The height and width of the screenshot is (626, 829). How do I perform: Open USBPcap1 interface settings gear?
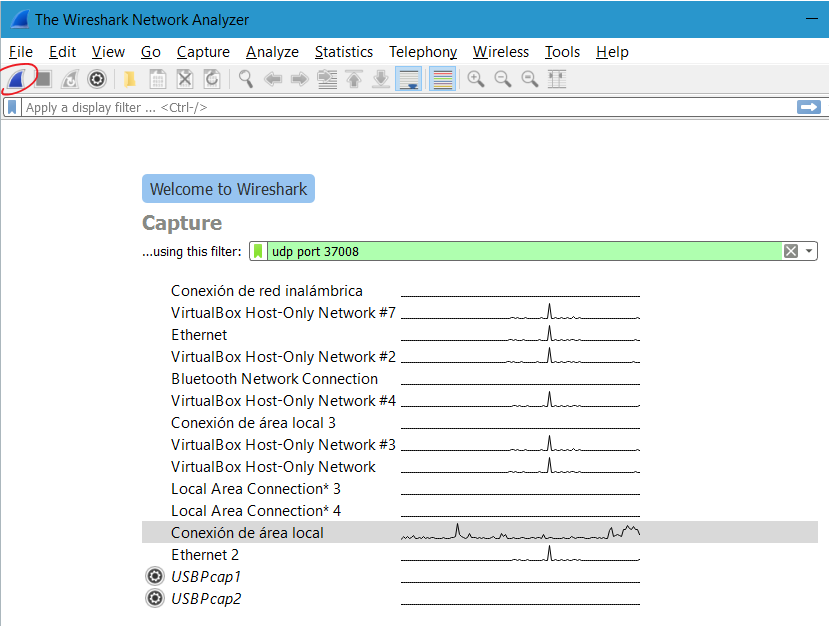click(155, 576)
